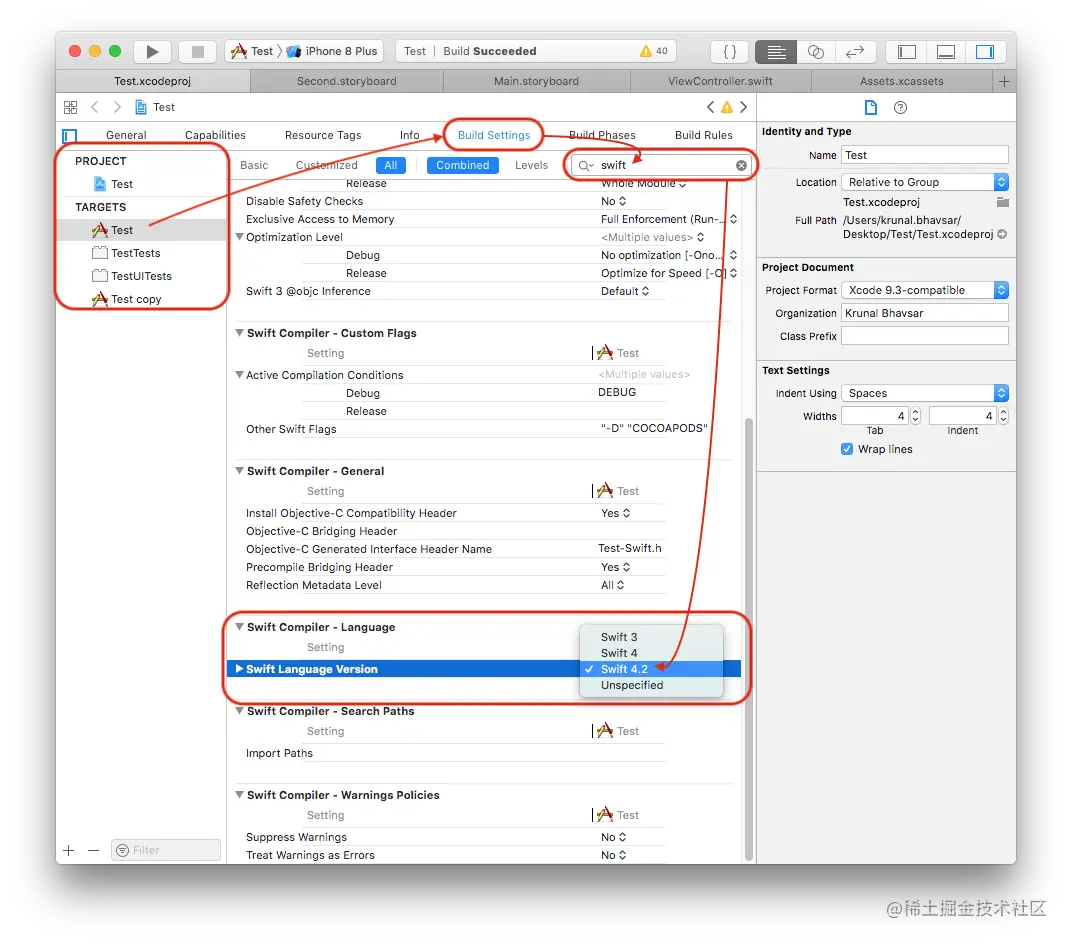The height and width of the screenshot is (944, 1072).
Task: Choose file location via folder icon
Action: point(1002,202)
